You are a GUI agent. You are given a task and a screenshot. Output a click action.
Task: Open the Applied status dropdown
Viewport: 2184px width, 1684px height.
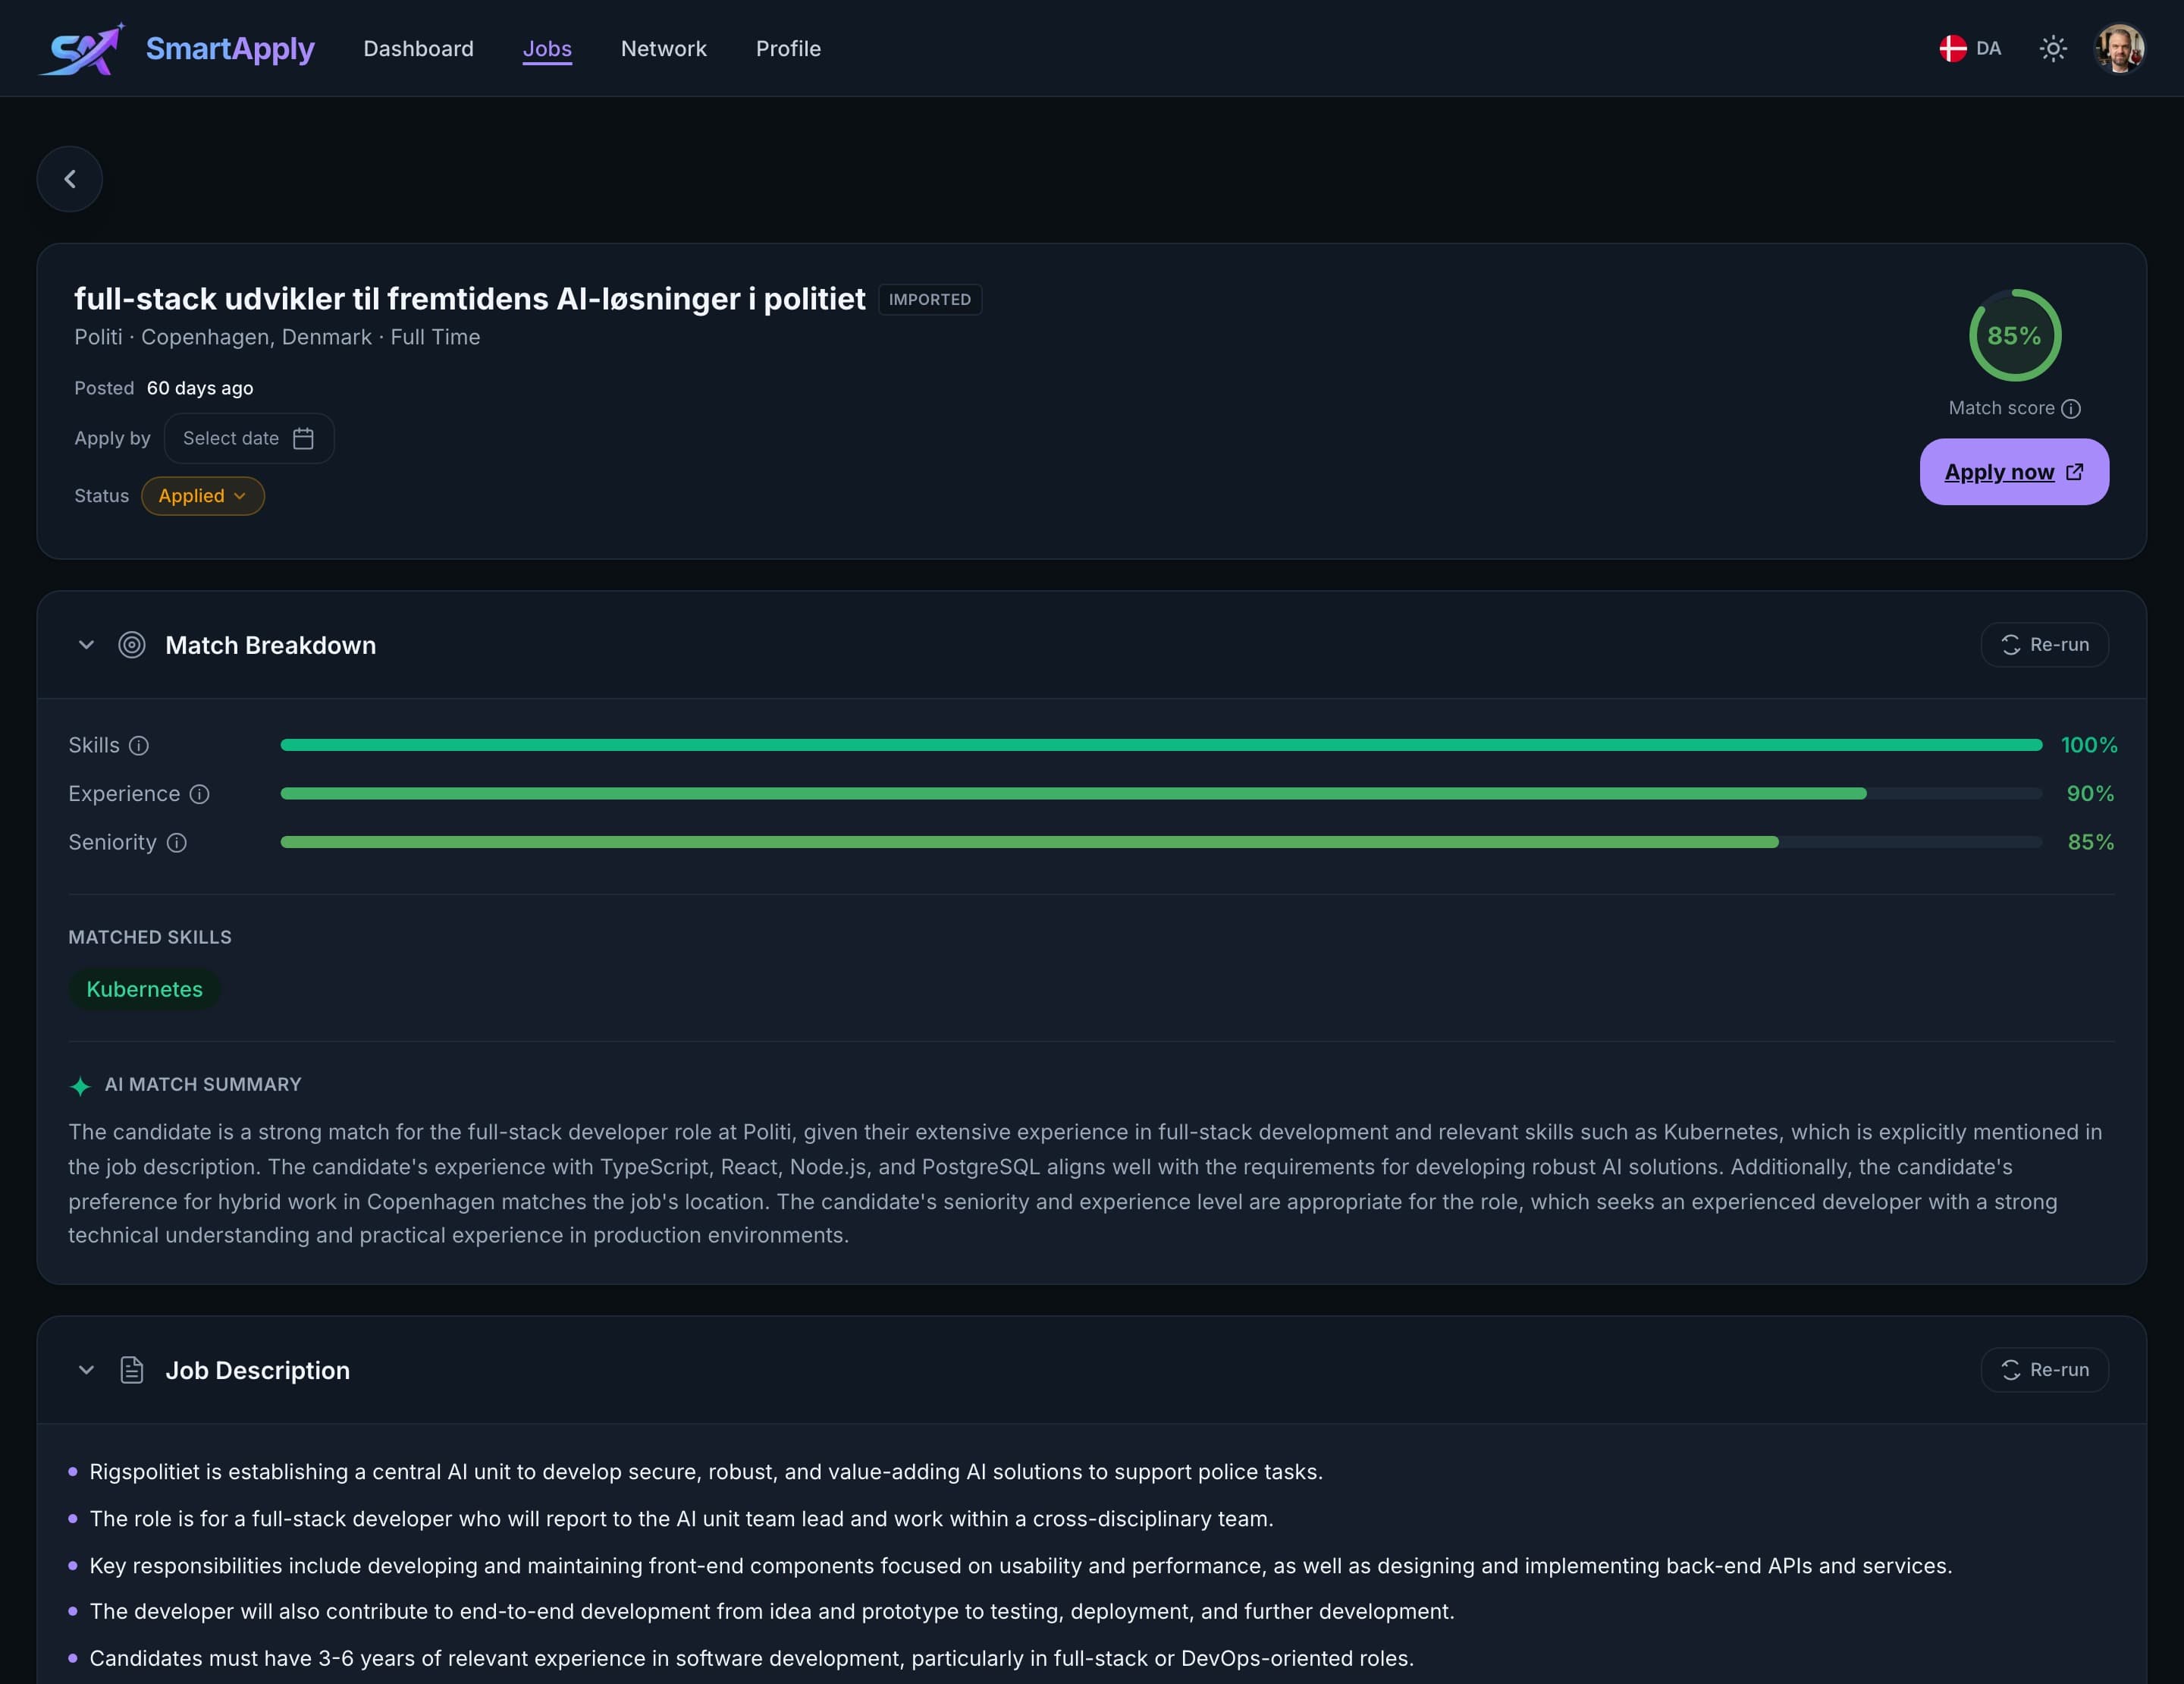tap(203, 496)
